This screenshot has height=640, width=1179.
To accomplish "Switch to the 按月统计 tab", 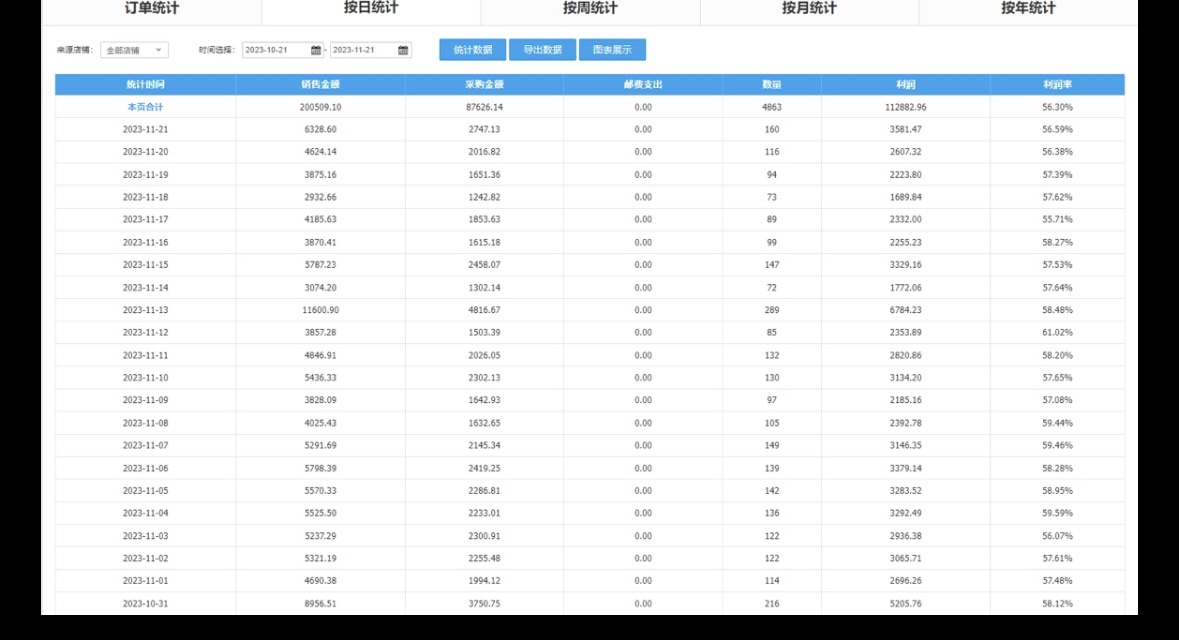I will pyautogui.click(x=808, y=10).
